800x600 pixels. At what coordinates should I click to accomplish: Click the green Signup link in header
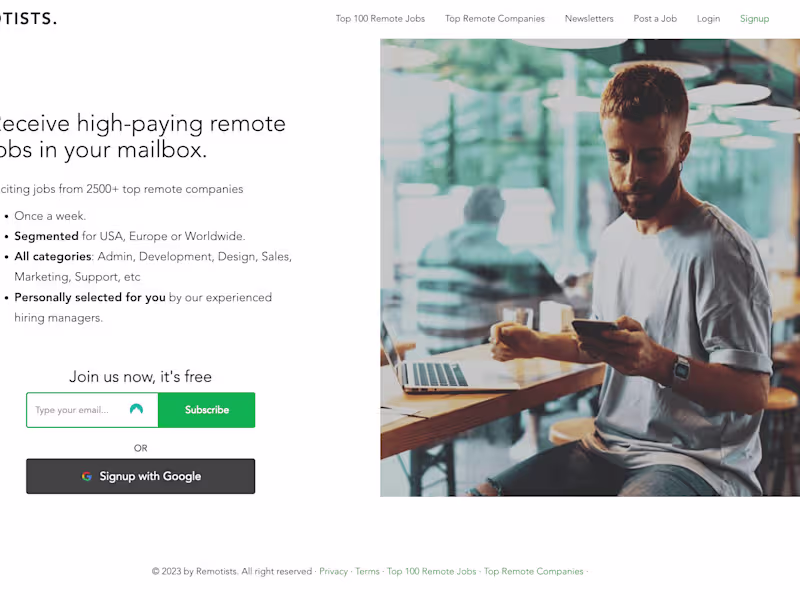click(754, 19)
